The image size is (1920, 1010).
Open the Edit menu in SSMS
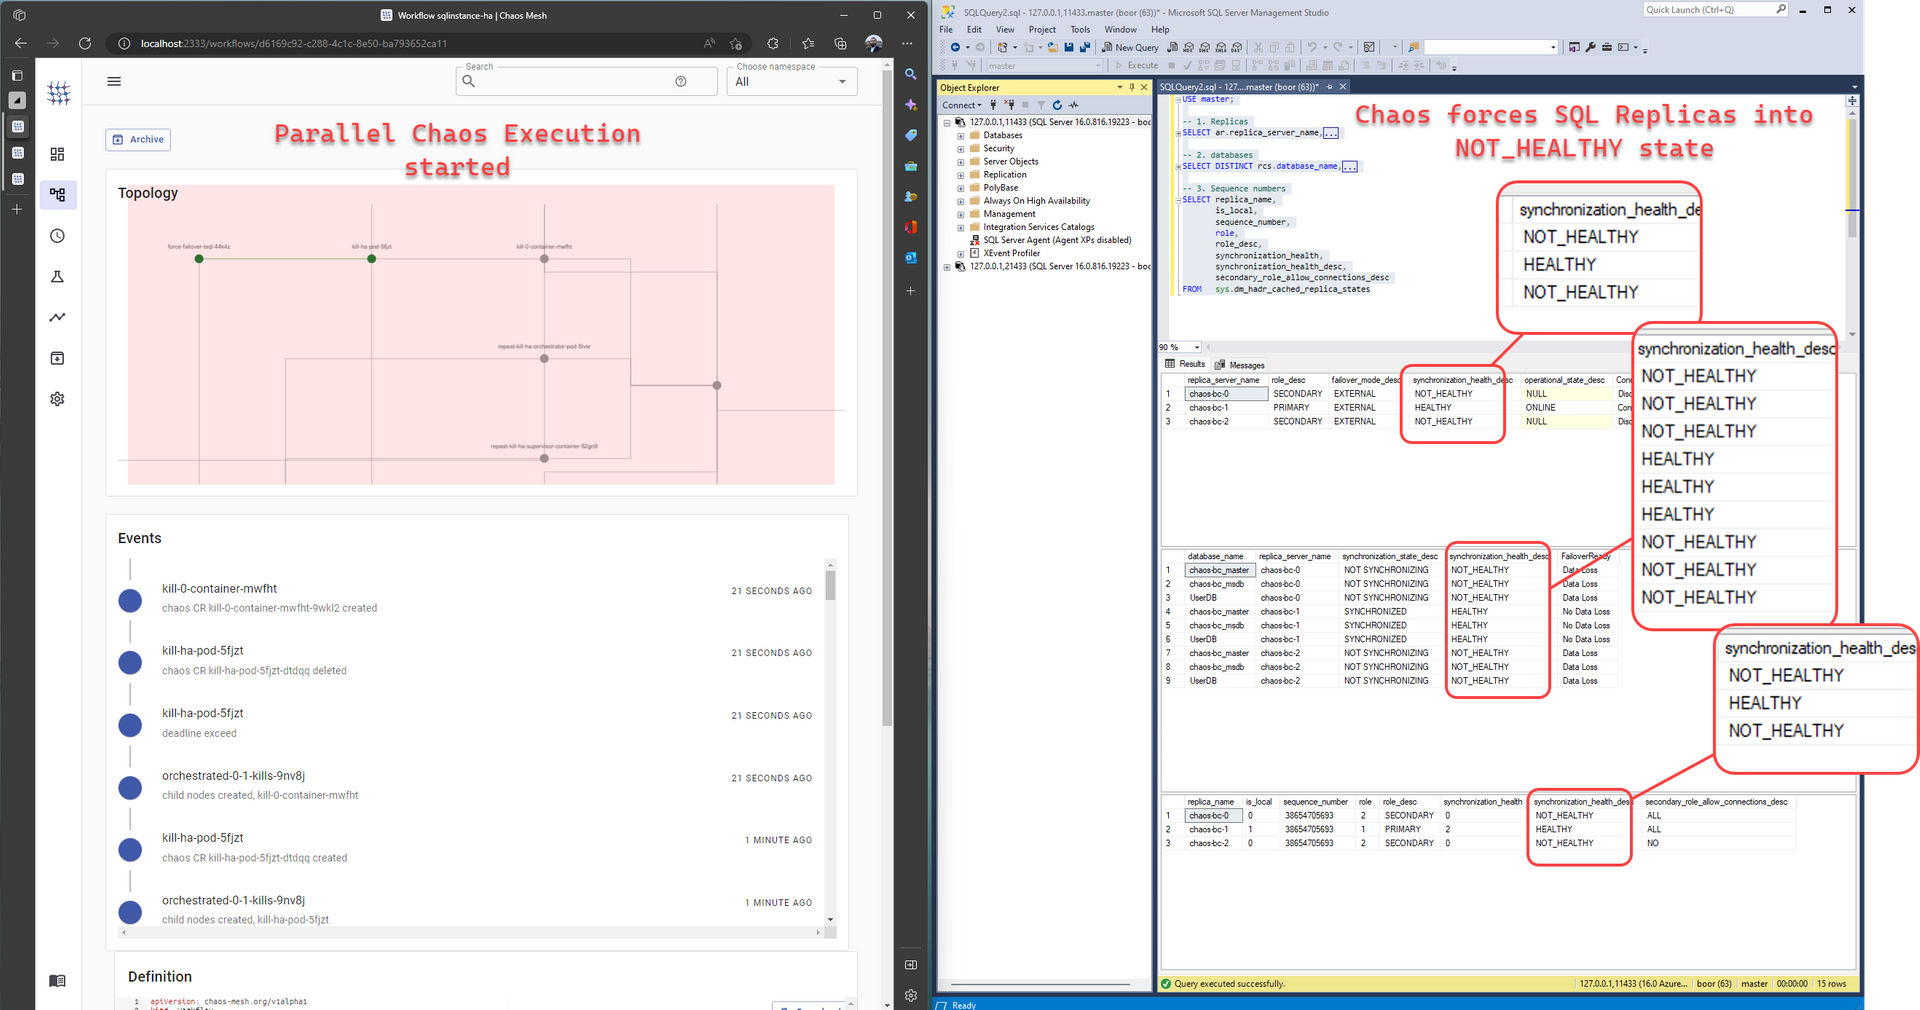point(974,30)
